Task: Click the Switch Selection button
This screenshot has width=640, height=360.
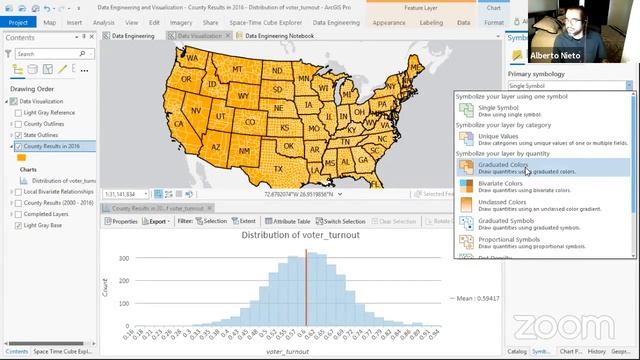Action: pyautogui.click(x=340, y=221)
